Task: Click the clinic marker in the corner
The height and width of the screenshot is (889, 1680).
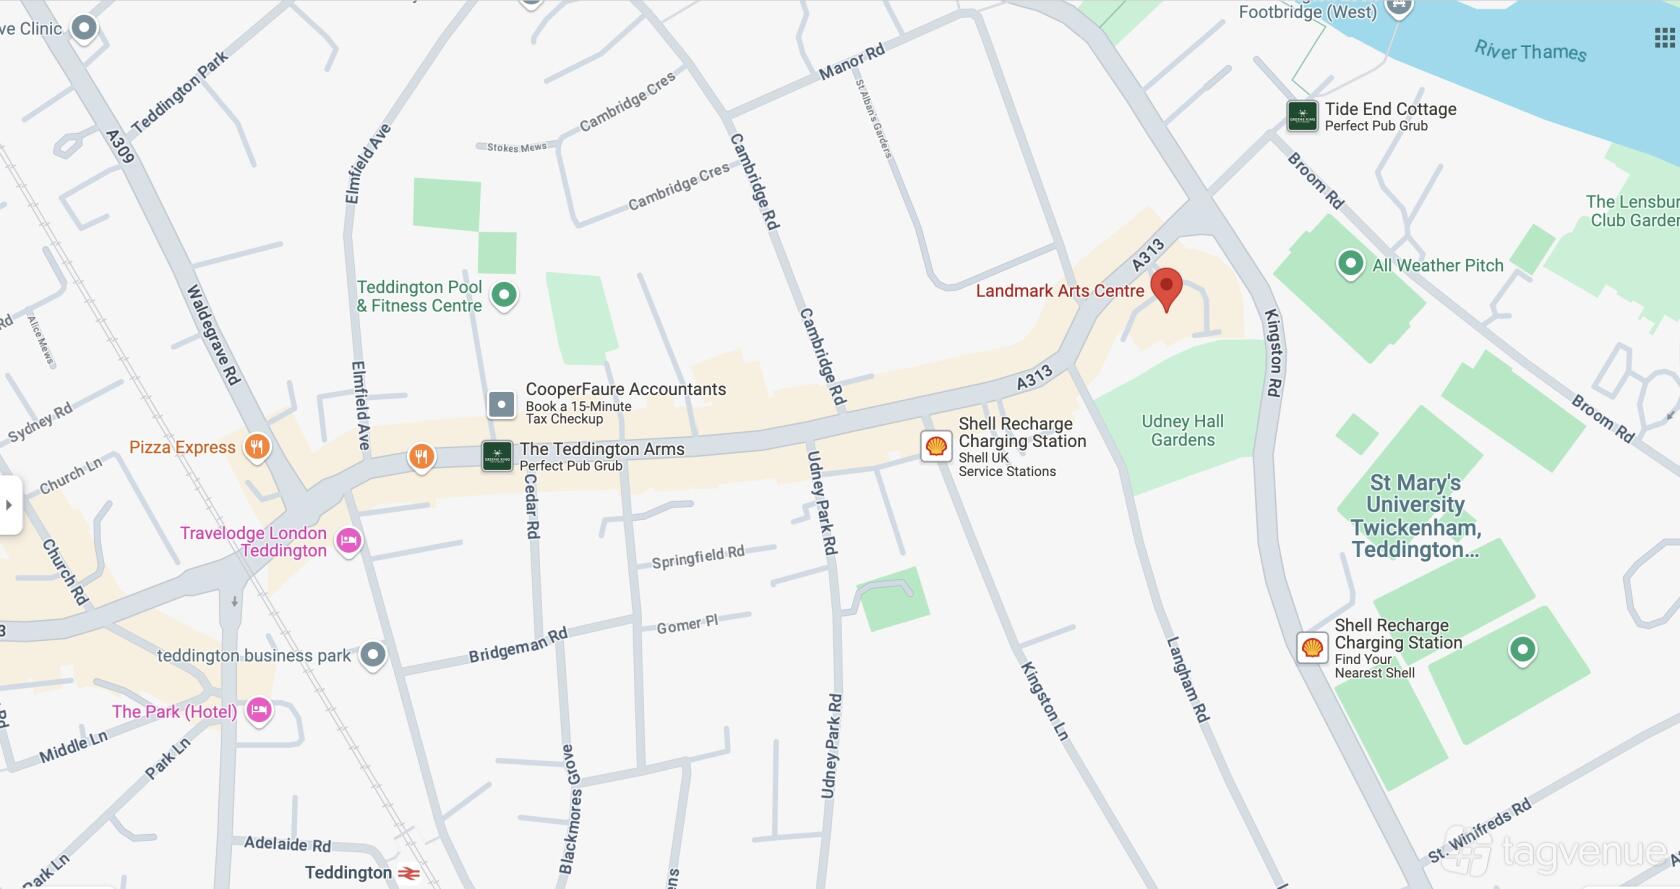Action: tap(85, 28)
